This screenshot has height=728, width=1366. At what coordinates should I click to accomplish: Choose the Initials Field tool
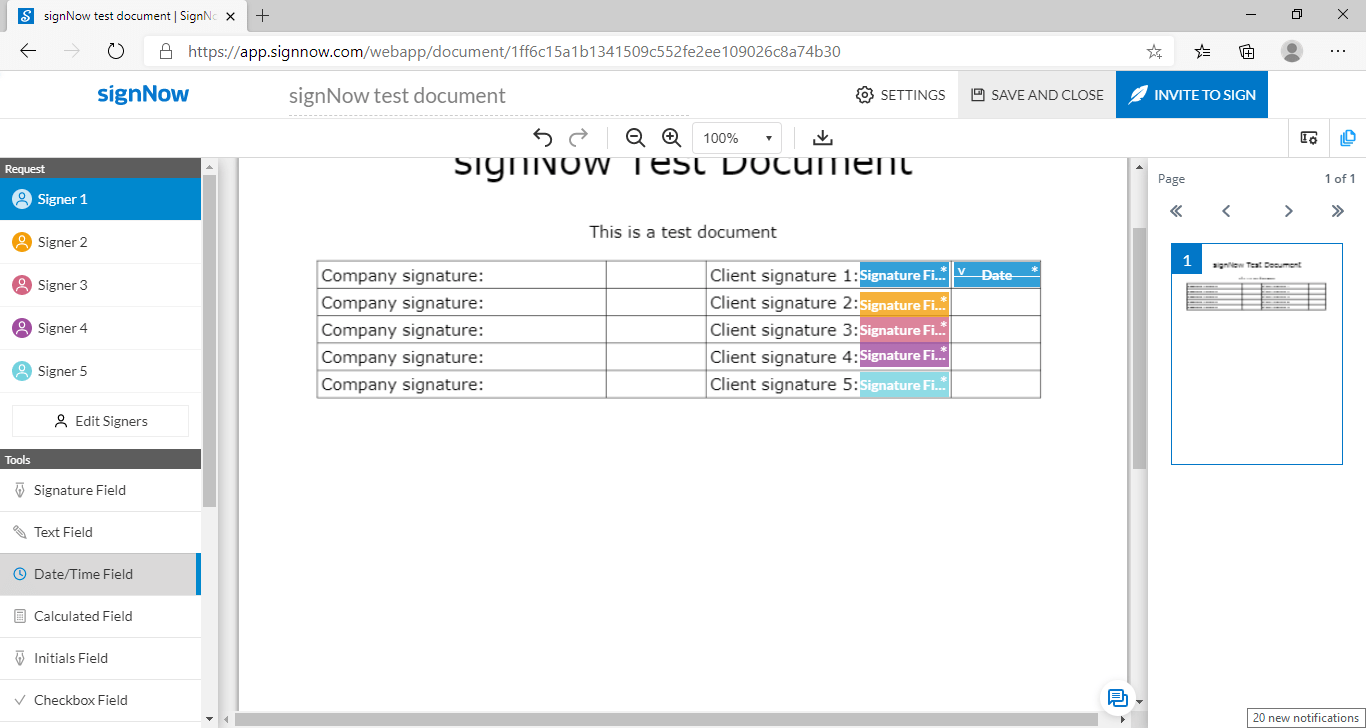click(x=100, y=658)
